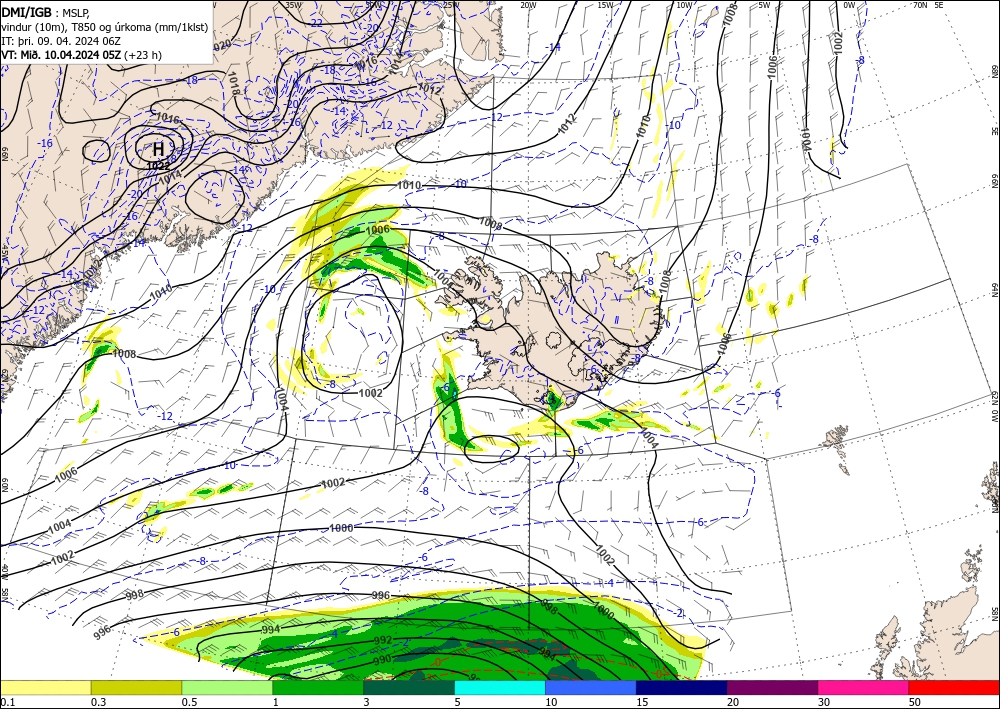The height and width of the screenshot is (709, 1000).
Task: Click the '1016' isobar label above the H
Action: 168,118
